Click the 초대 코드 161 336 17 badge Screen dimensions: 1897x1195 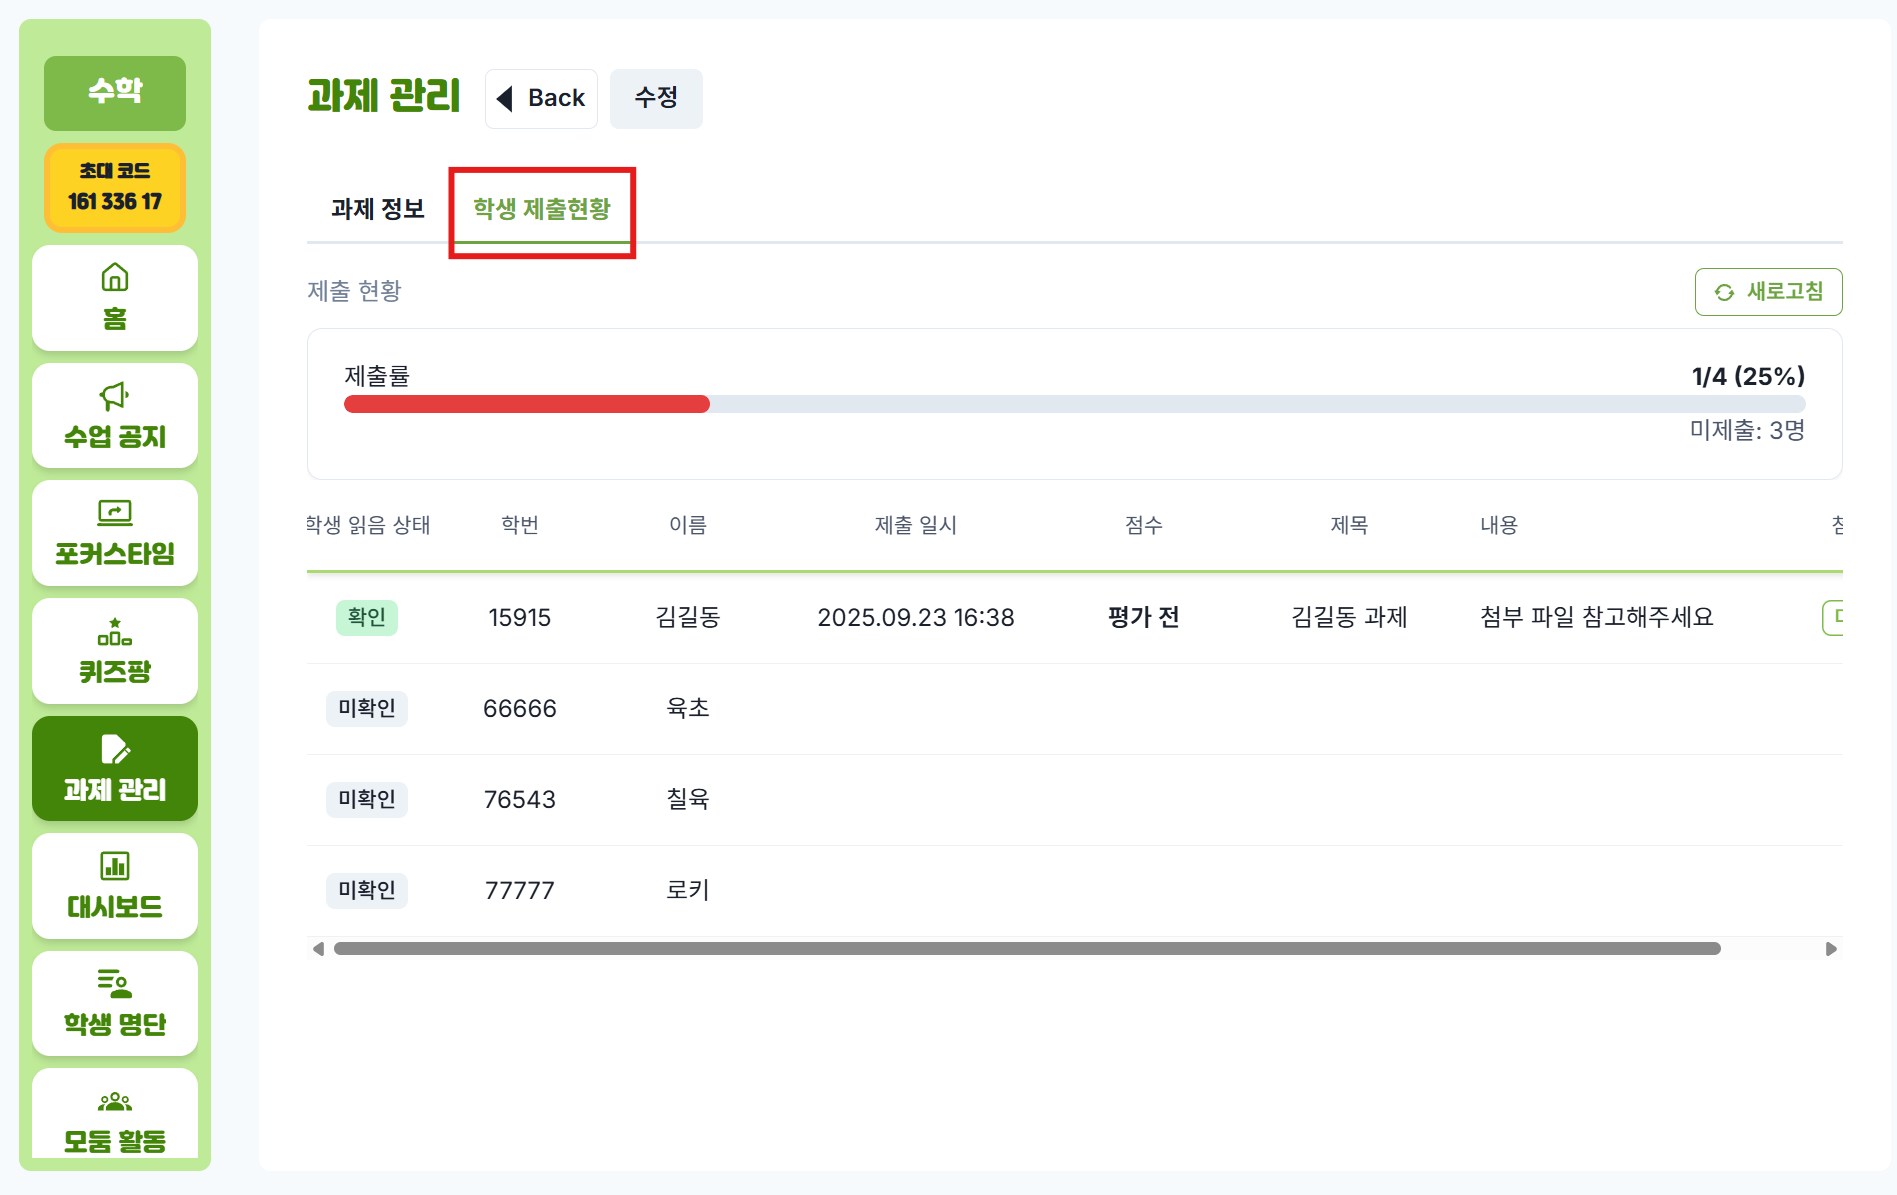tap(115, 188)
